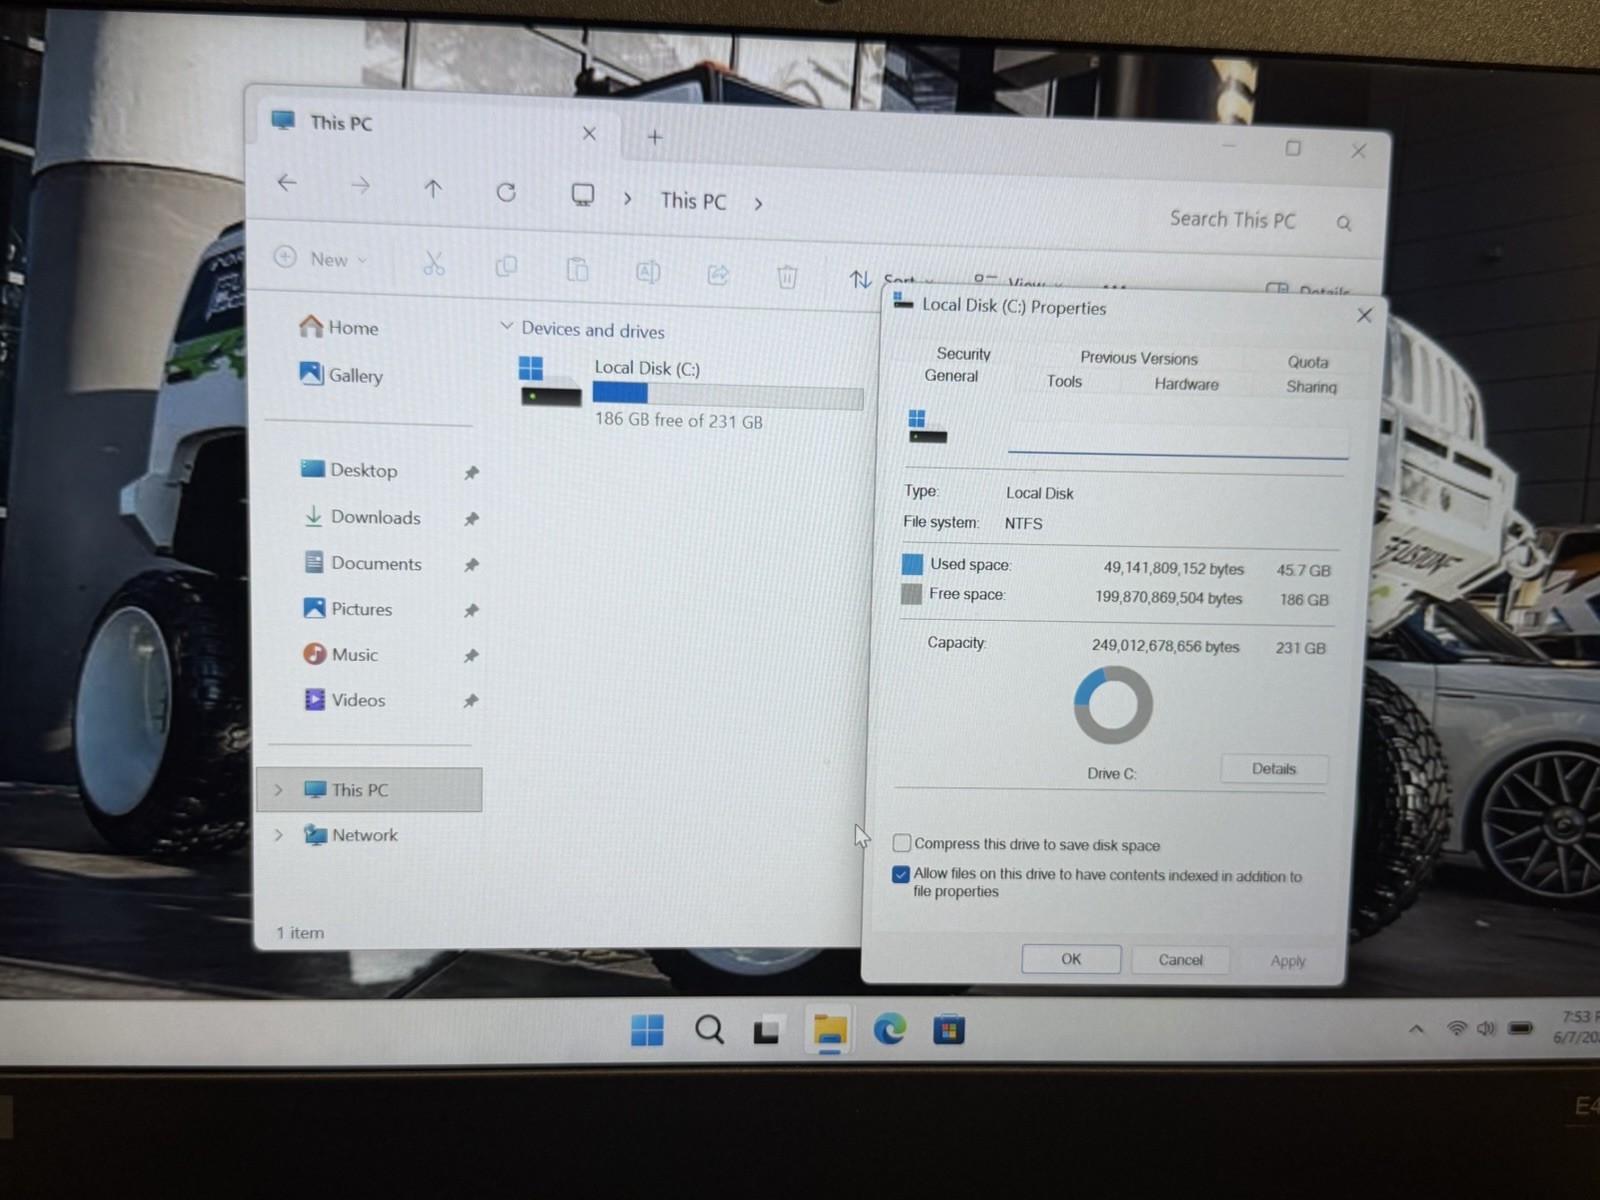Open taskbar Search
Viewport: 1600px width, 1200px height.
(x=709, y=1029)
